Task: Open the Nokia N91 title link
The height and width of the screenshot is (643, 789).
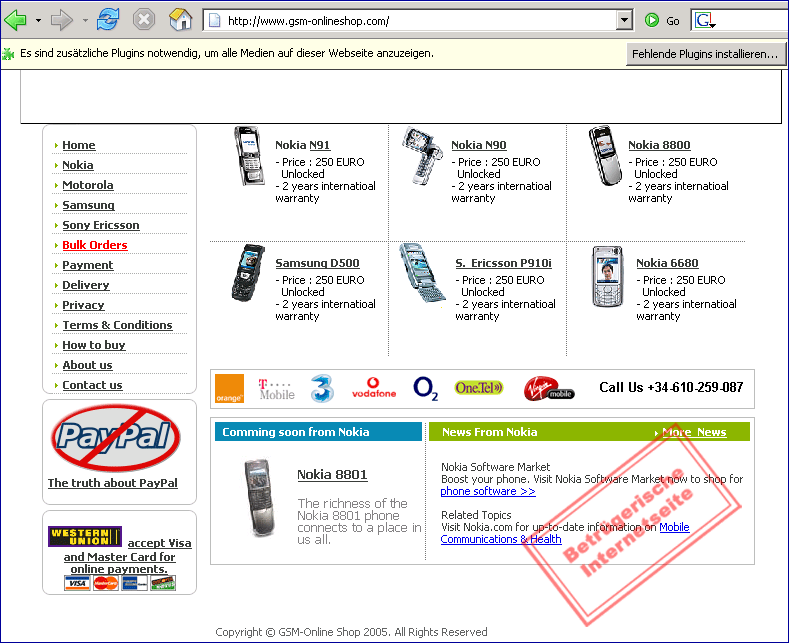Action: (x=302, y=145)
